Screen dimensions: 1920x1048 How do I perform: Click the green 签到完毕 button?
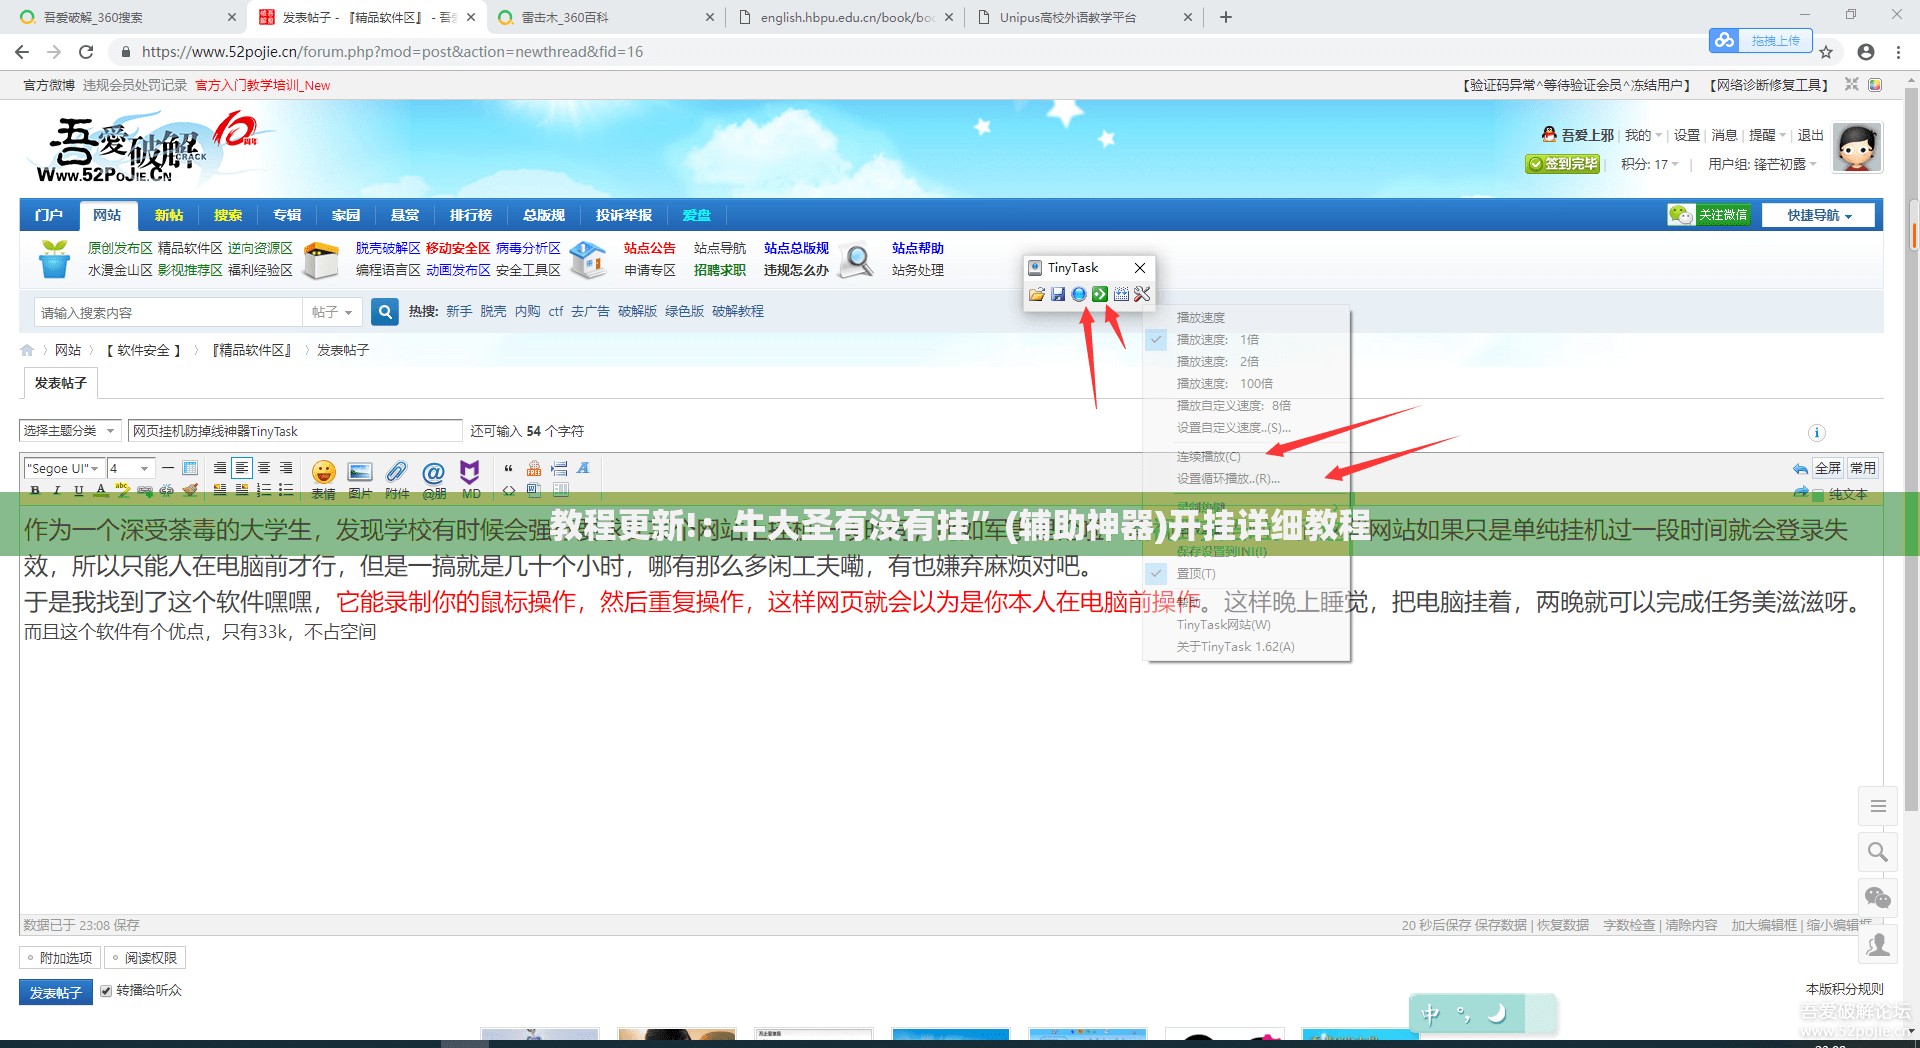[1563, 164]
